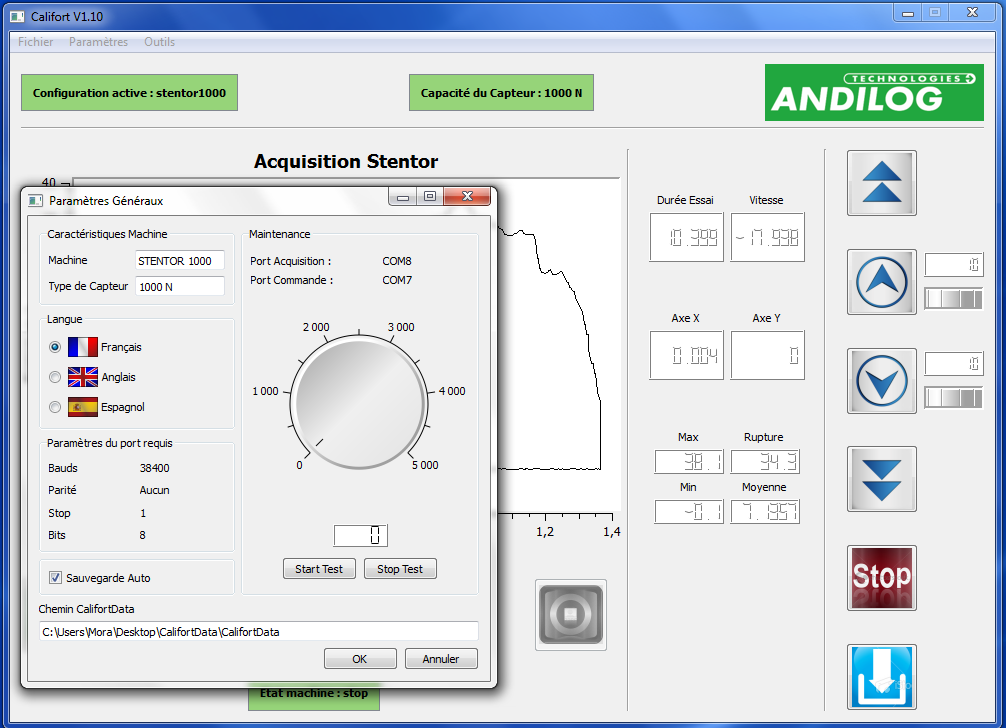Click the Configuration active stentor1000 label

(x=130, y=92)
